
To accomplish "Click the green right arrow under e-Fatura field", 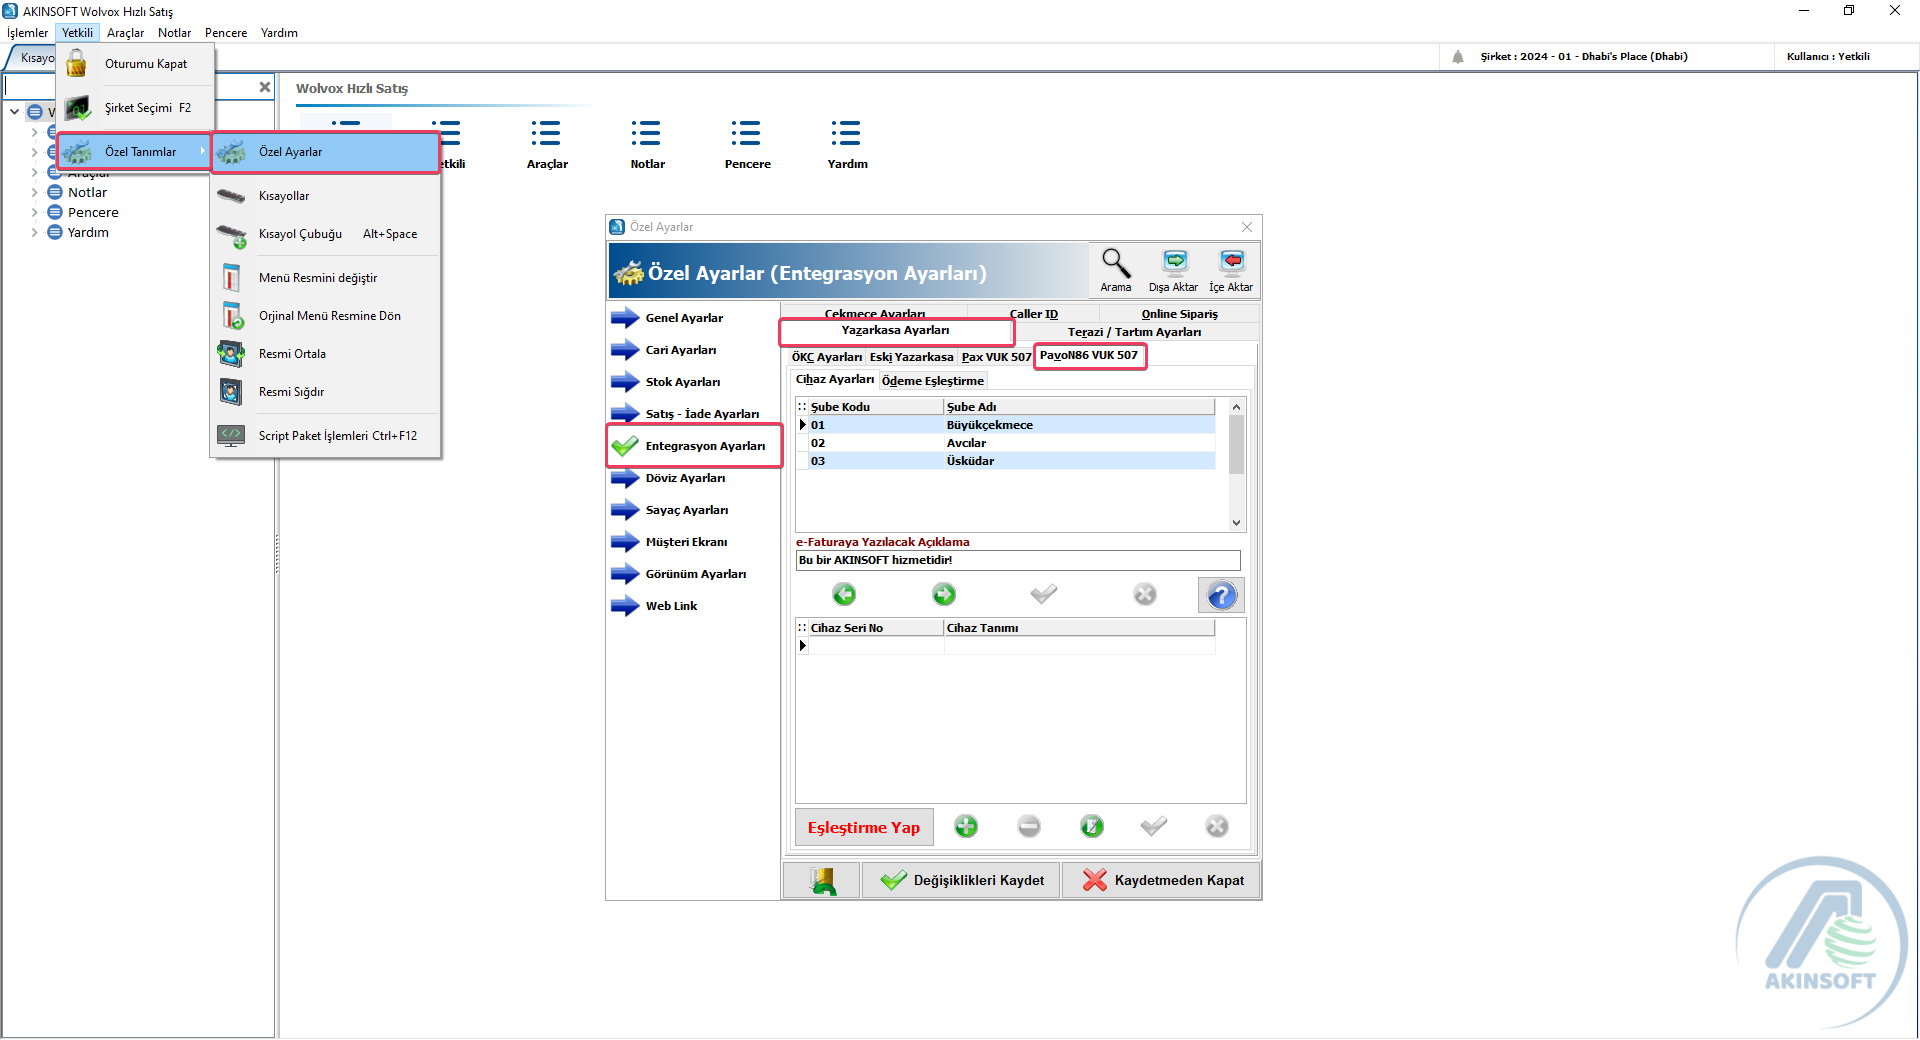I will click(944, 594).
